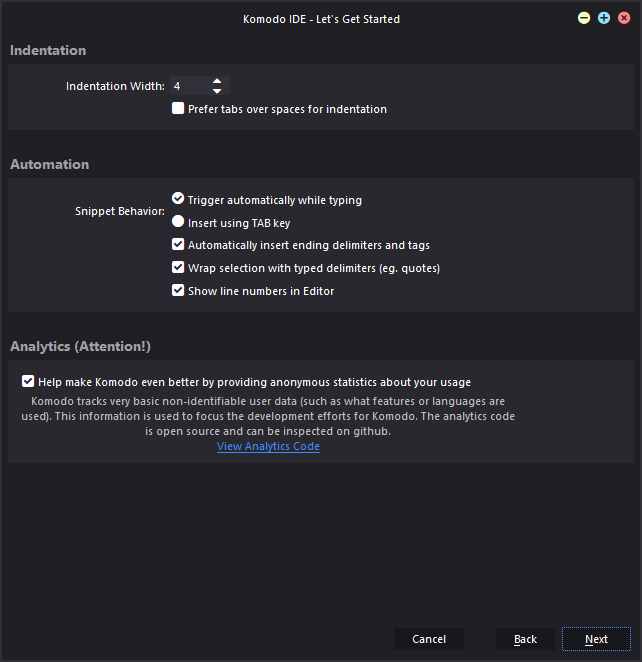Decrease indentation width with down arrow
This screenshot has height=662, width=642.
[x=217, y=91]
